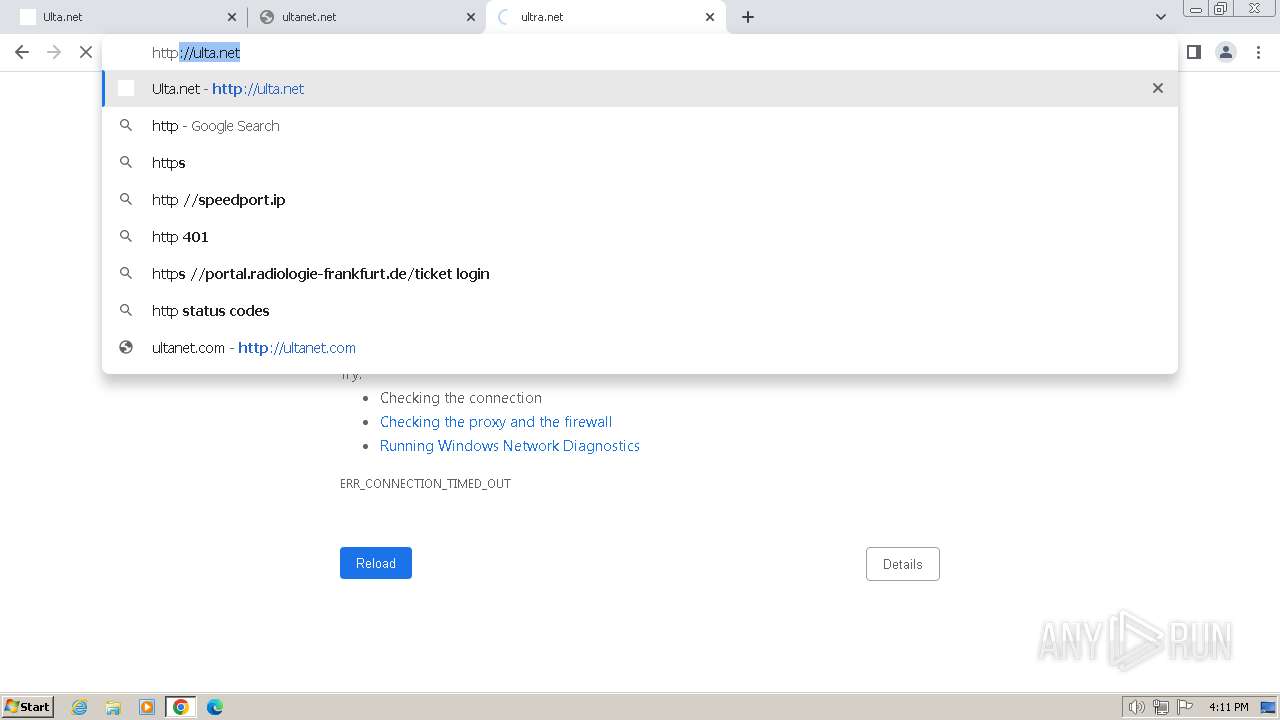
Task: Click the search icon beside 'http 401'
Action: coord(126,236)
